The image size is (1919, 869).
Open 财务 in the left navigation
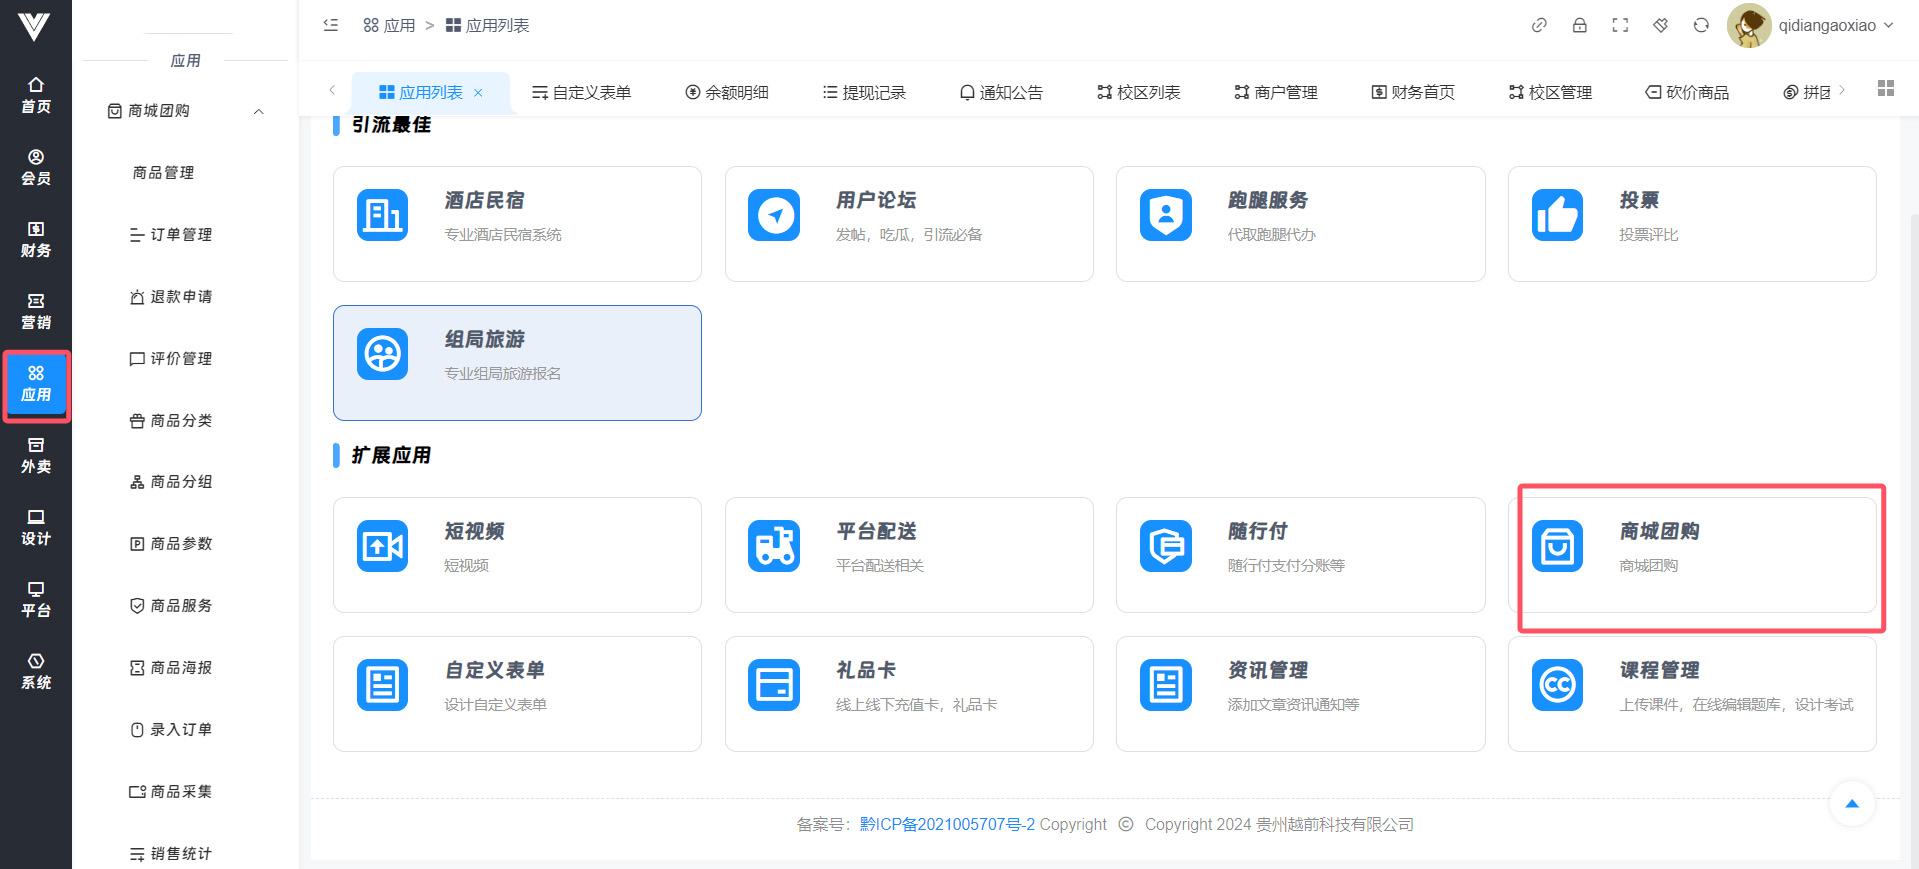pos(36,240)
